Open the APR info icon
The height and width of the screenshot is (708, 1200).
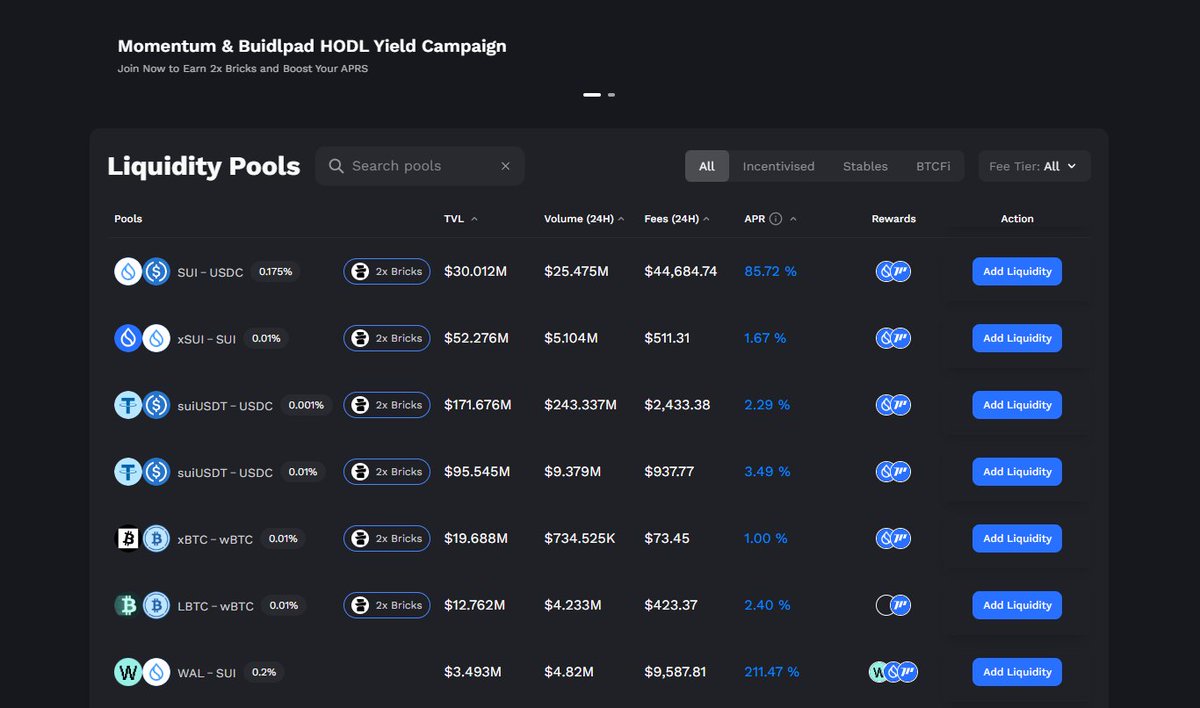[775, 219]
